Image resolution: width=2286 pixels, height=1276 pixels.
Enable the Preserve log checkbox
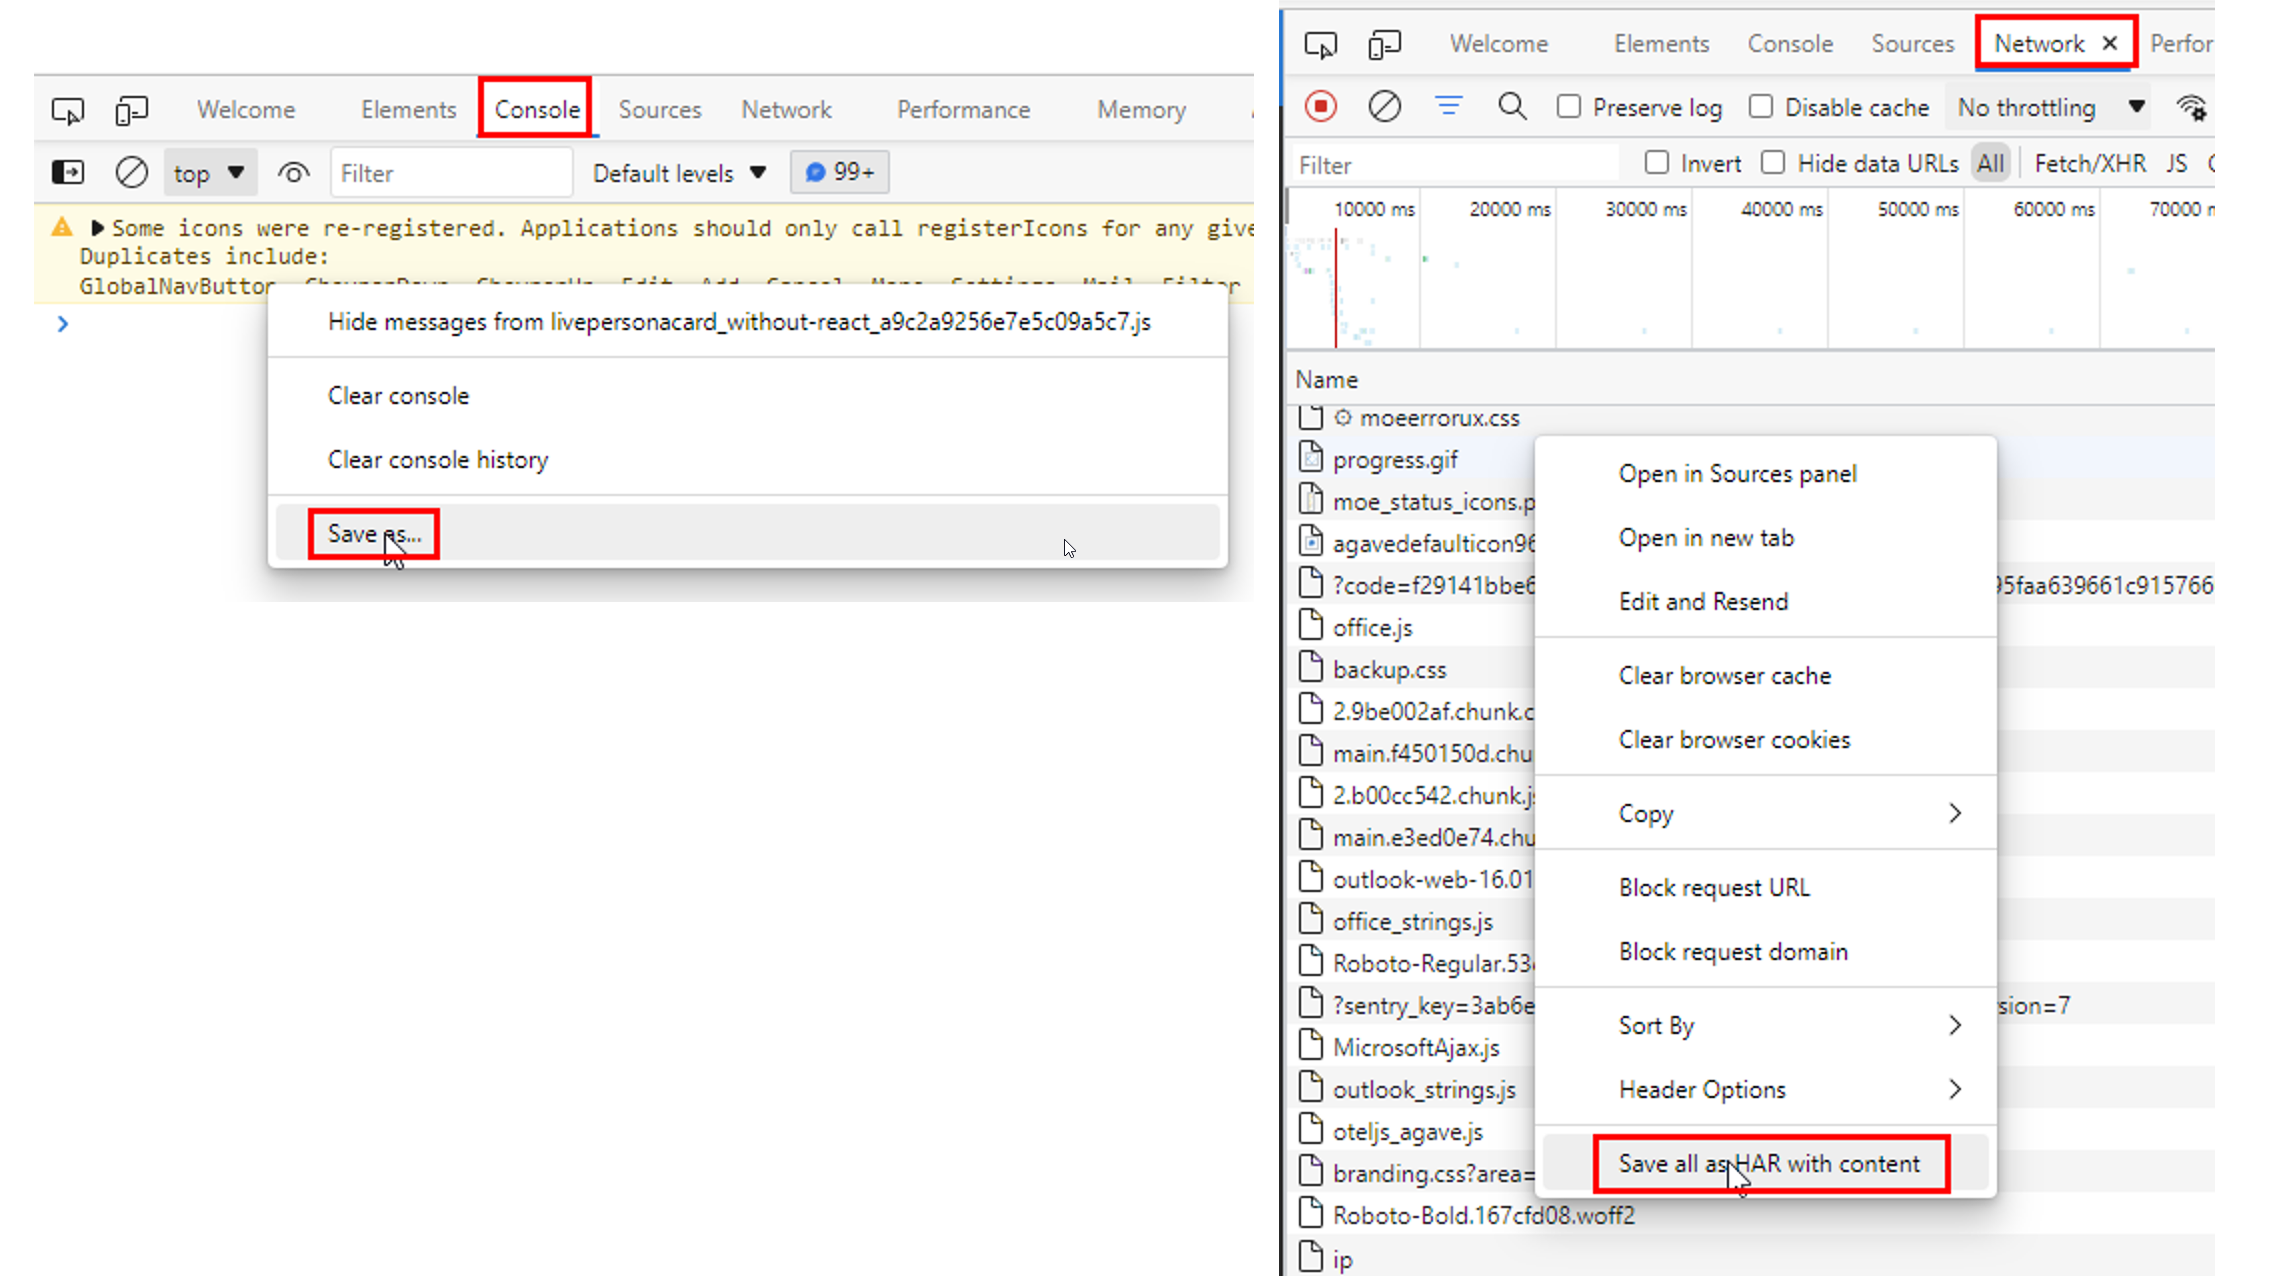(1569, 107)
